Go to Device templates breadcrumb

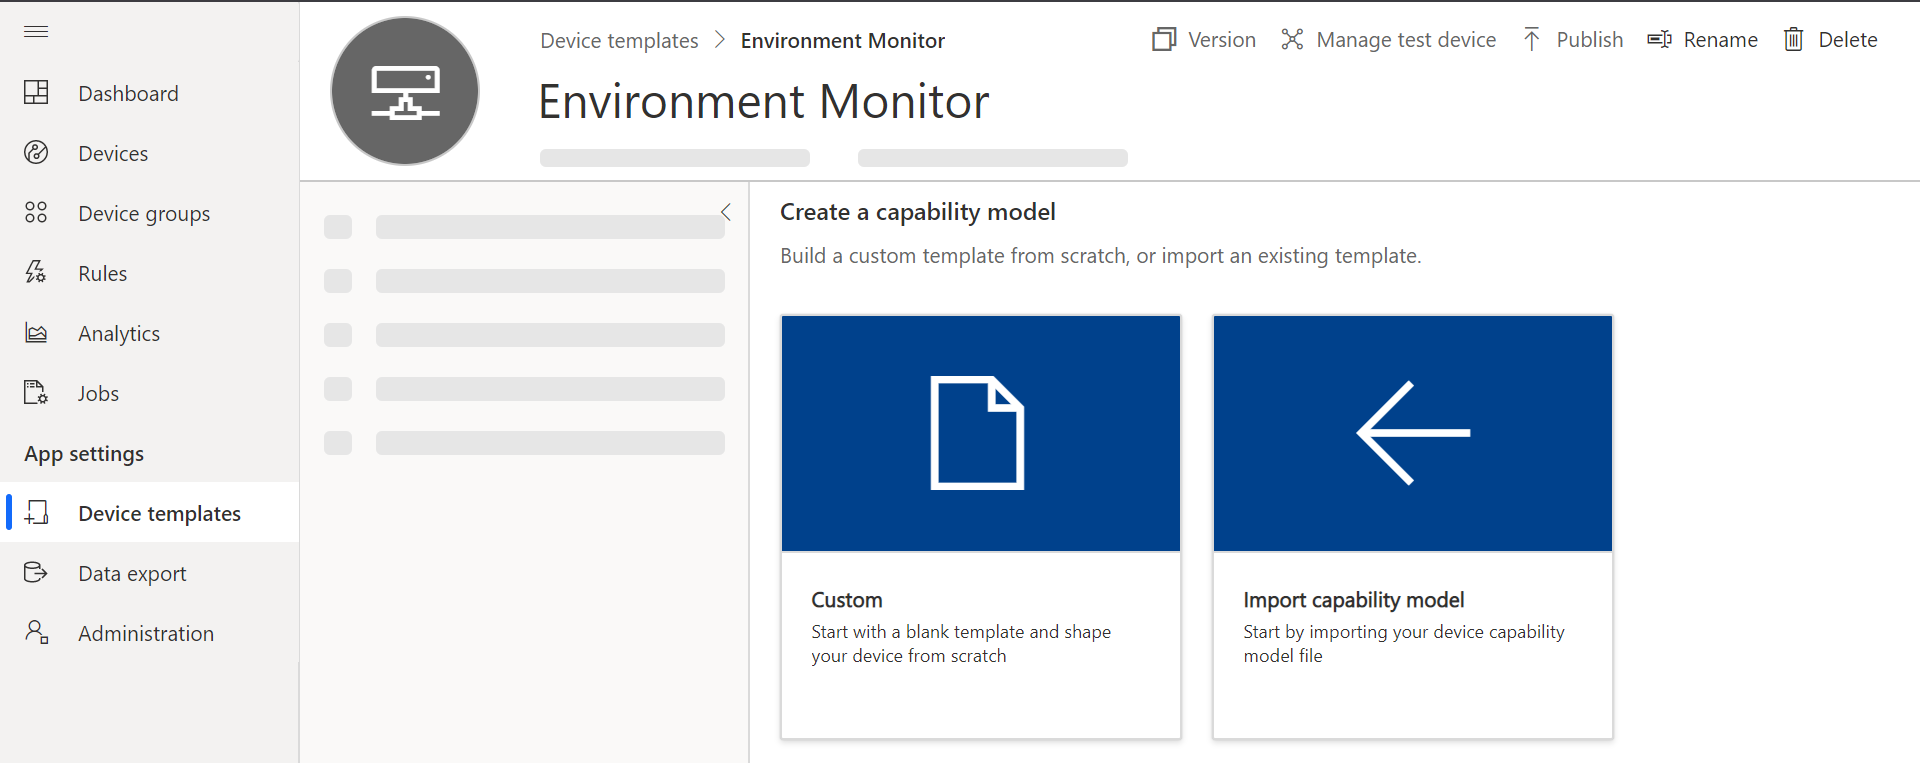point(619,41)
